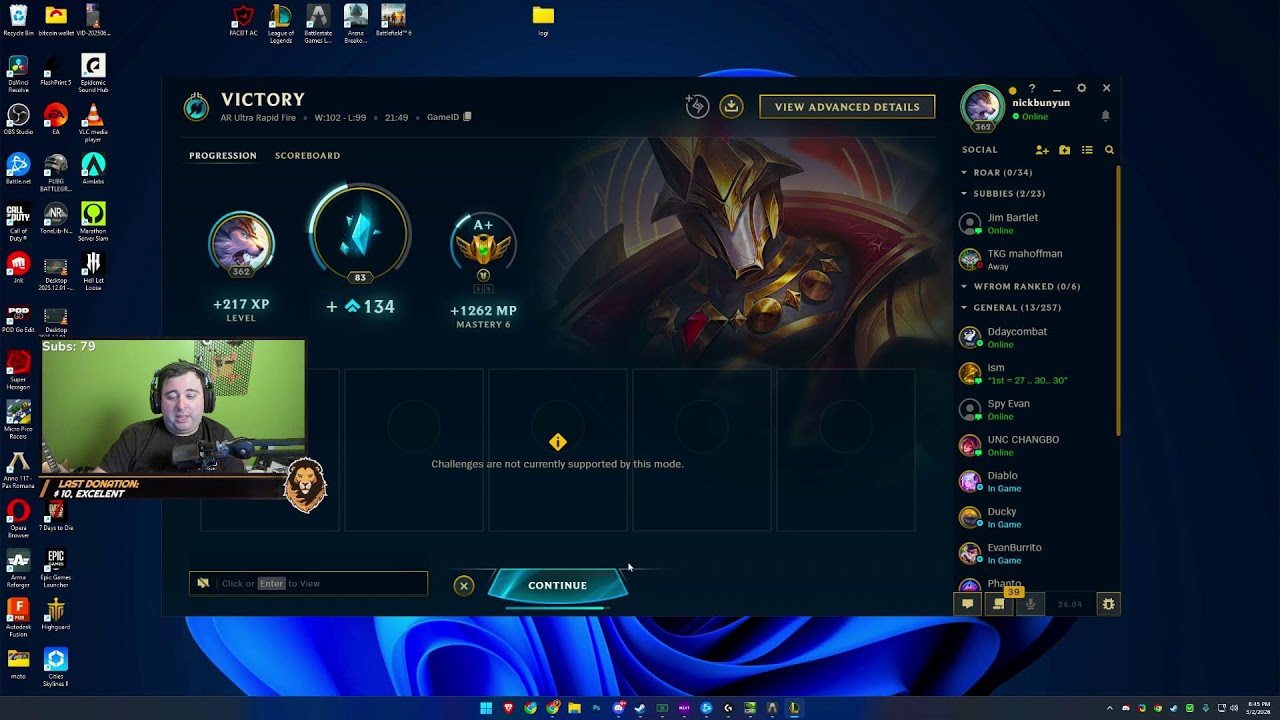Copy the GameID using the clipboard icon
The width and height of the screenshot is (1280, 720).
(467, 117)
